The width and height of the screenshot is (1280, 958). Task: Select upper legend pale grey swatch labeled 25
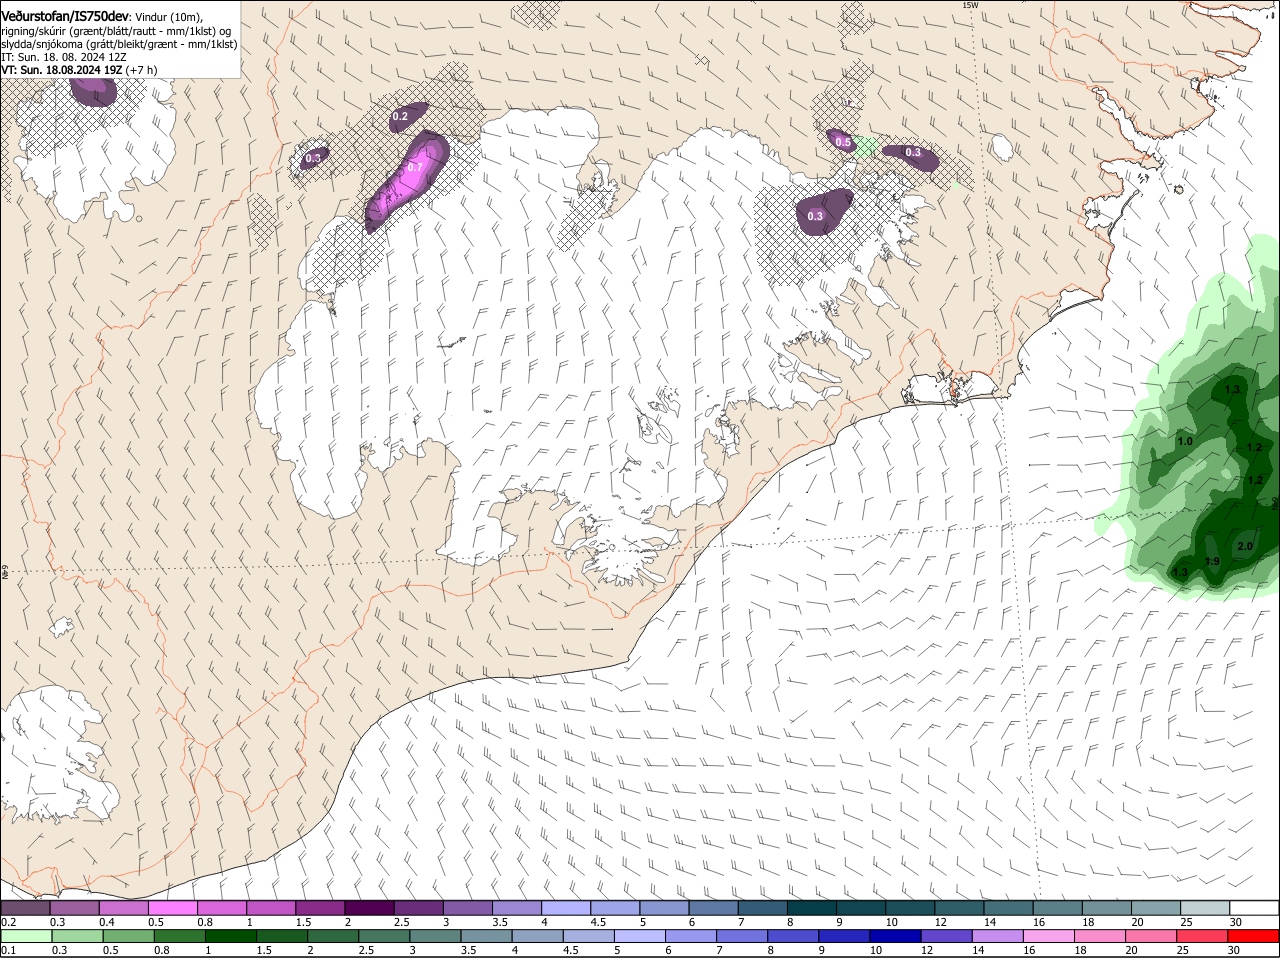1204,907
